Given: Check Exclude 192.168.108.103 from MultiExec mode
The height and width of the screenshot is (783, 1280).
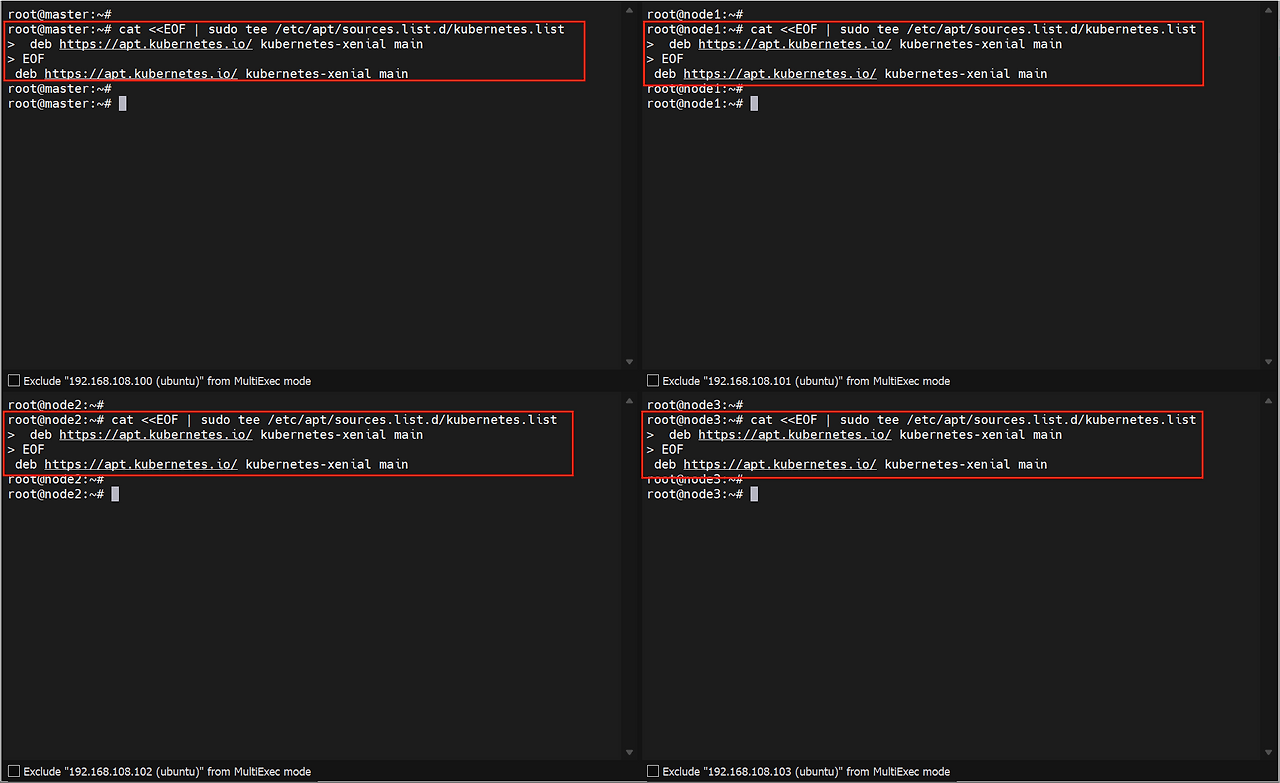Looking at the screenshot, I should (653, 772).
